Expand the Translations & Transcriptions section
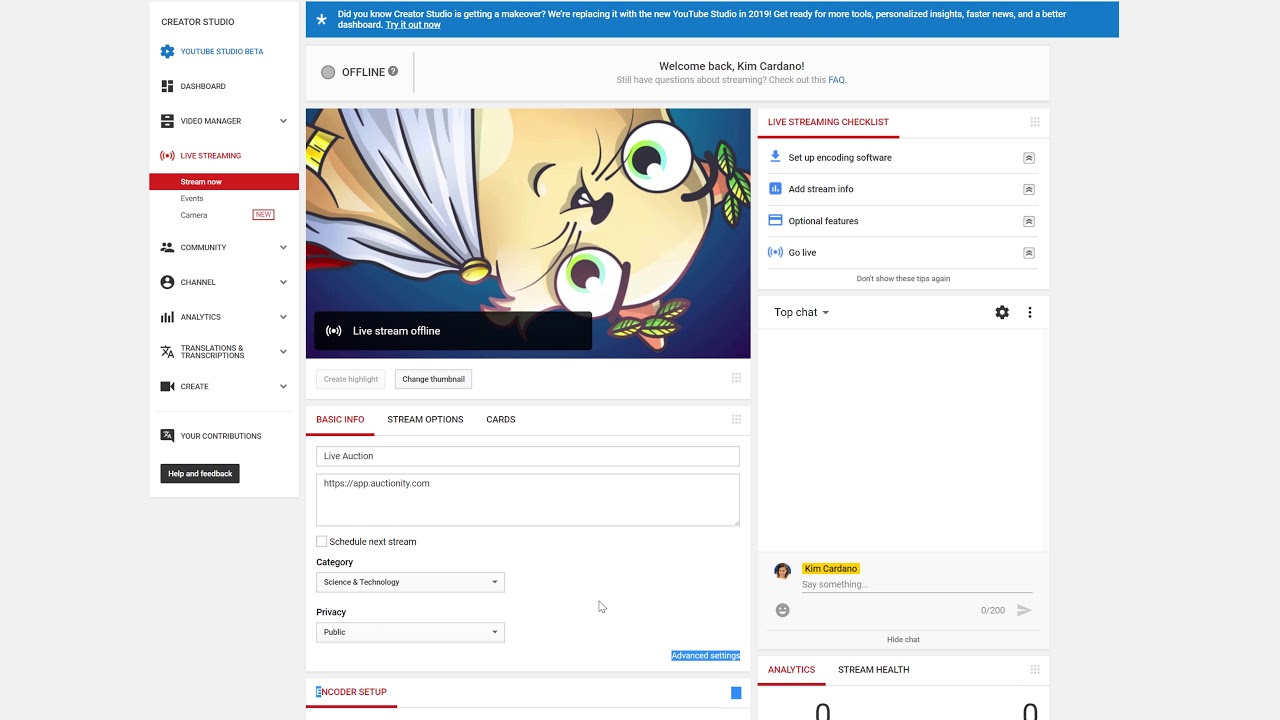 pyautogui.click(x=283, y=352)
